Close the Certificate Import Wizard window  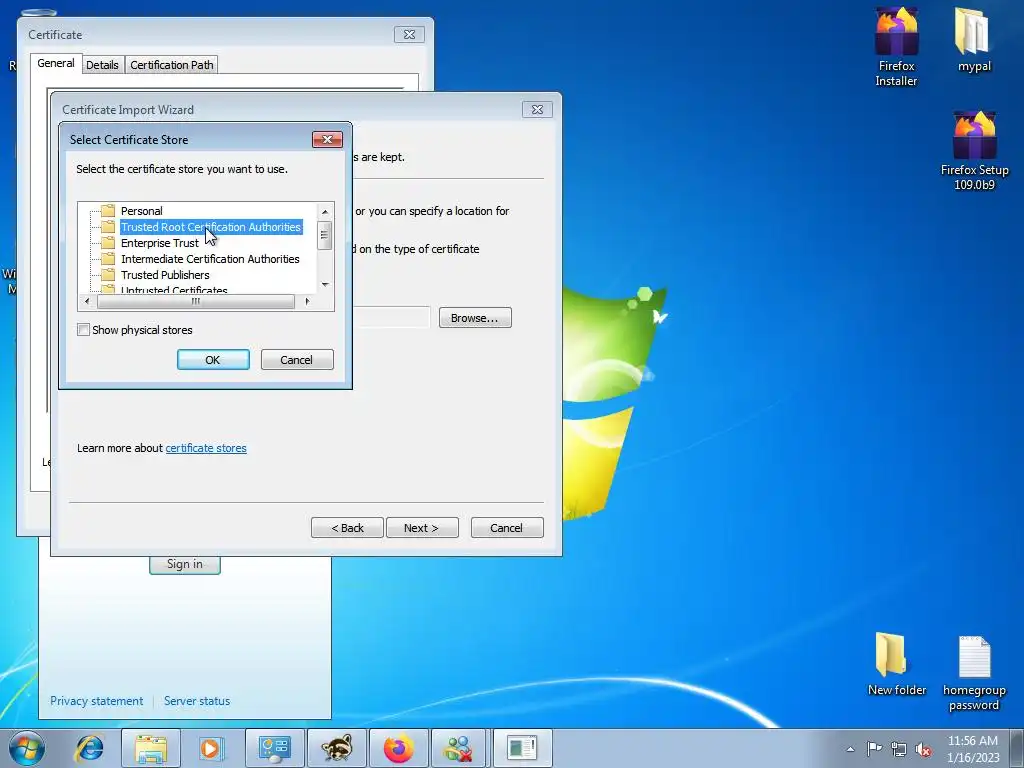click(x=537, y=110)
